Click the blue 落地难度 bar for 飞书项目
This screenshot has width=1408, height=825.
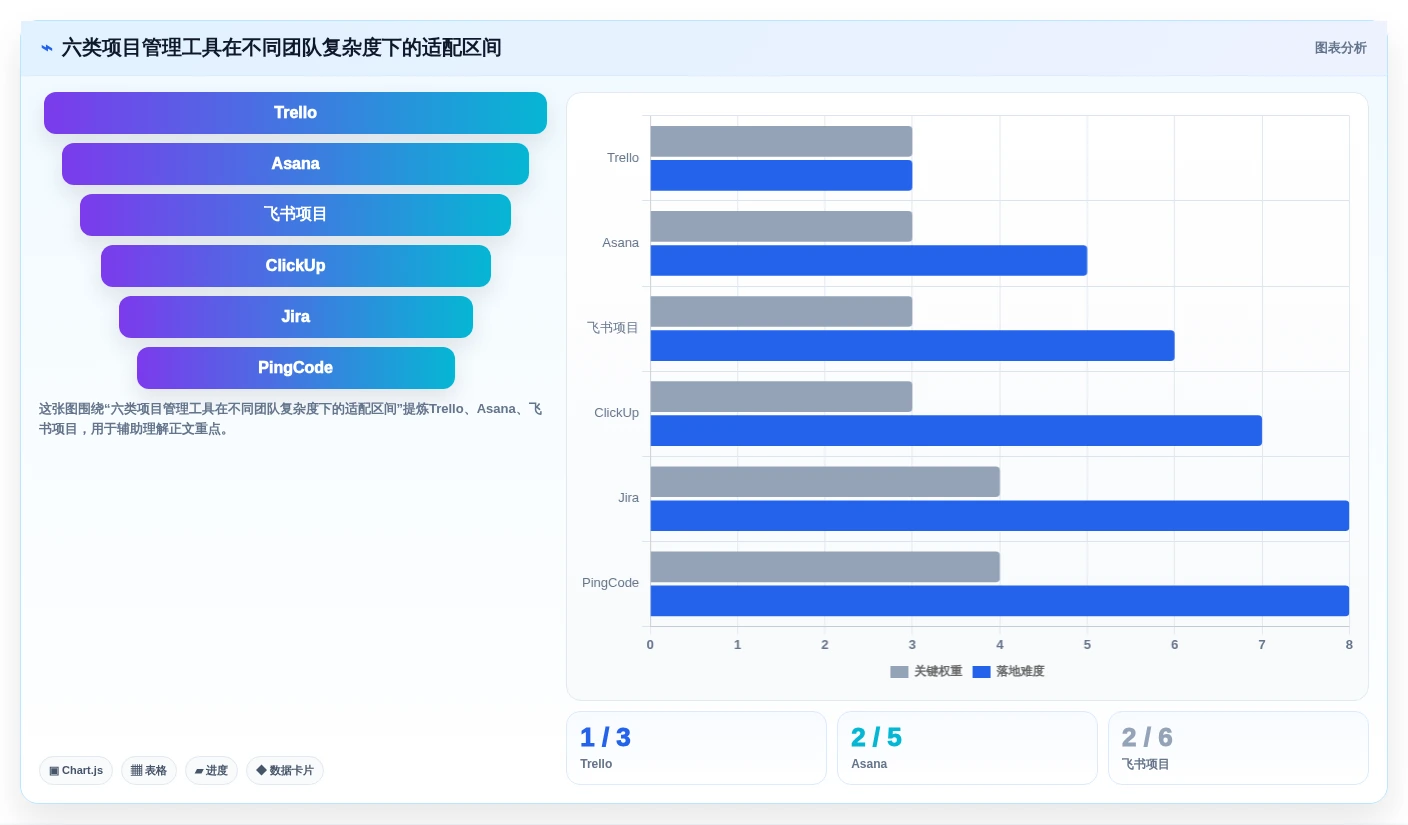click(912, 345)
